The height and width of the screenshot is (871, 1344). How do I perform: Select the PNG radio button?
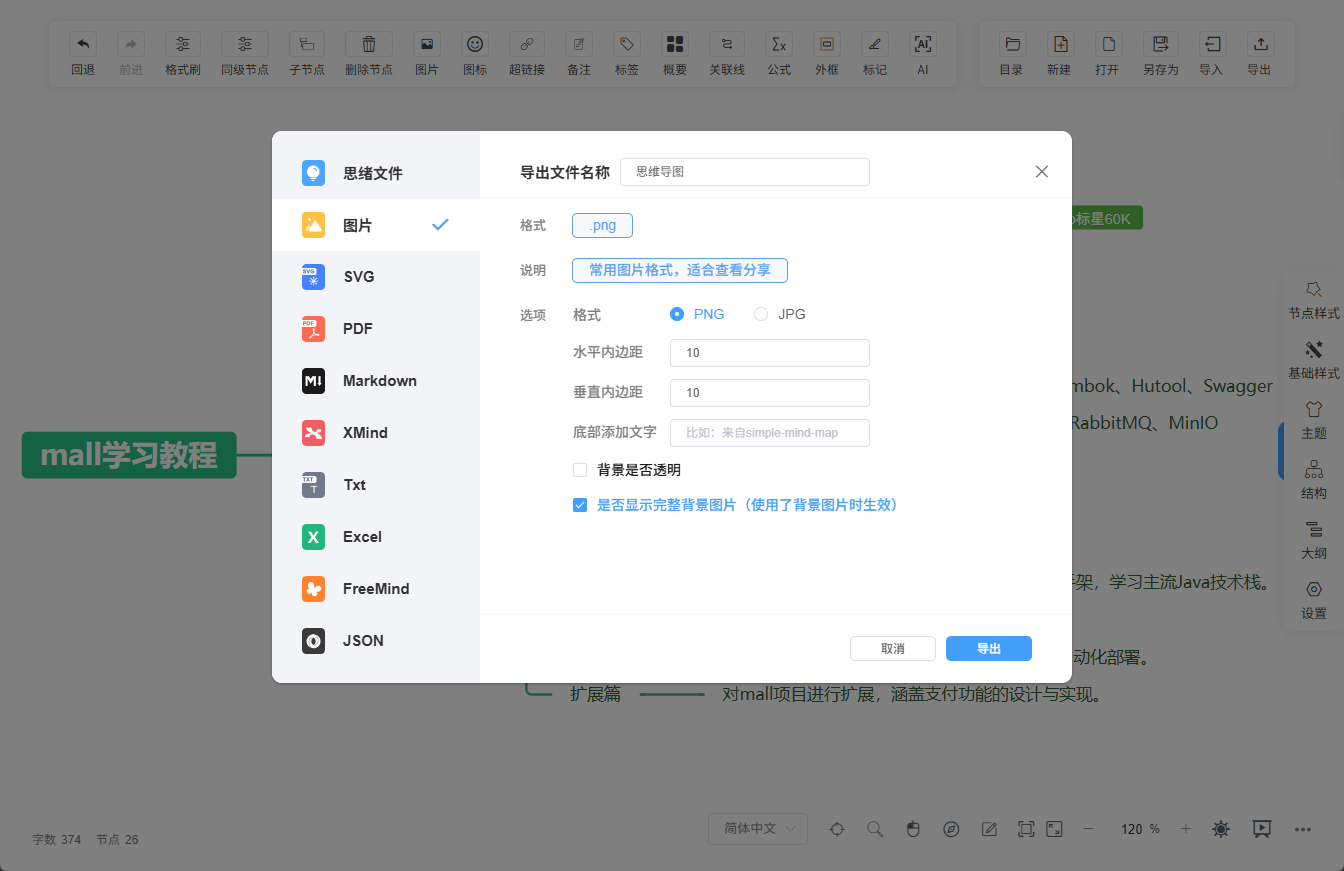(677, 314)
